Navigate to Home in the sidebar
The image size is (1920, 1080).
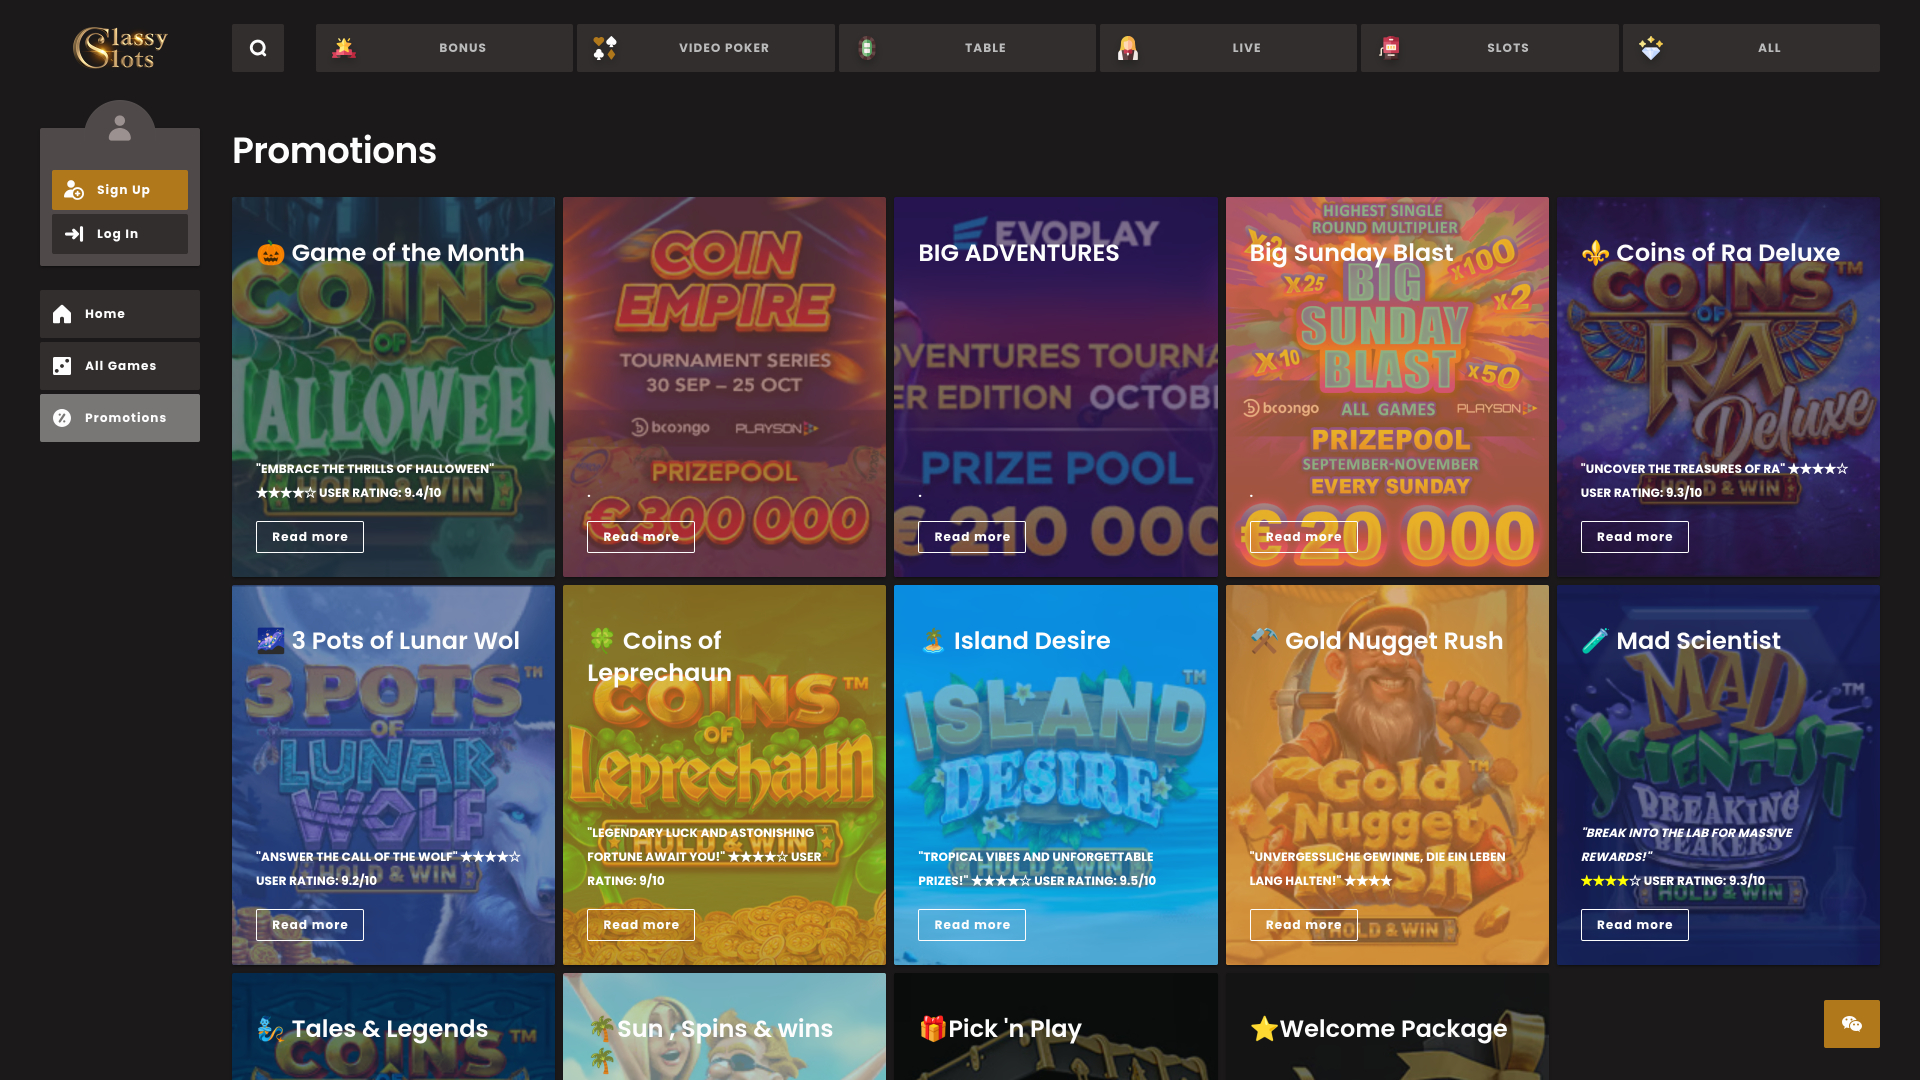(119, 313)
